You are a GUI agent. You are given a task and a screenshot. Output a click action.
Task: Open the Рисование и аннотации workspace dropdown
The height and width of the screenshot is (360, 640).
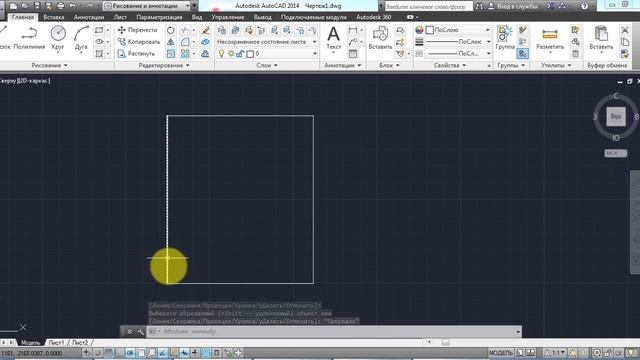point(147,6)
